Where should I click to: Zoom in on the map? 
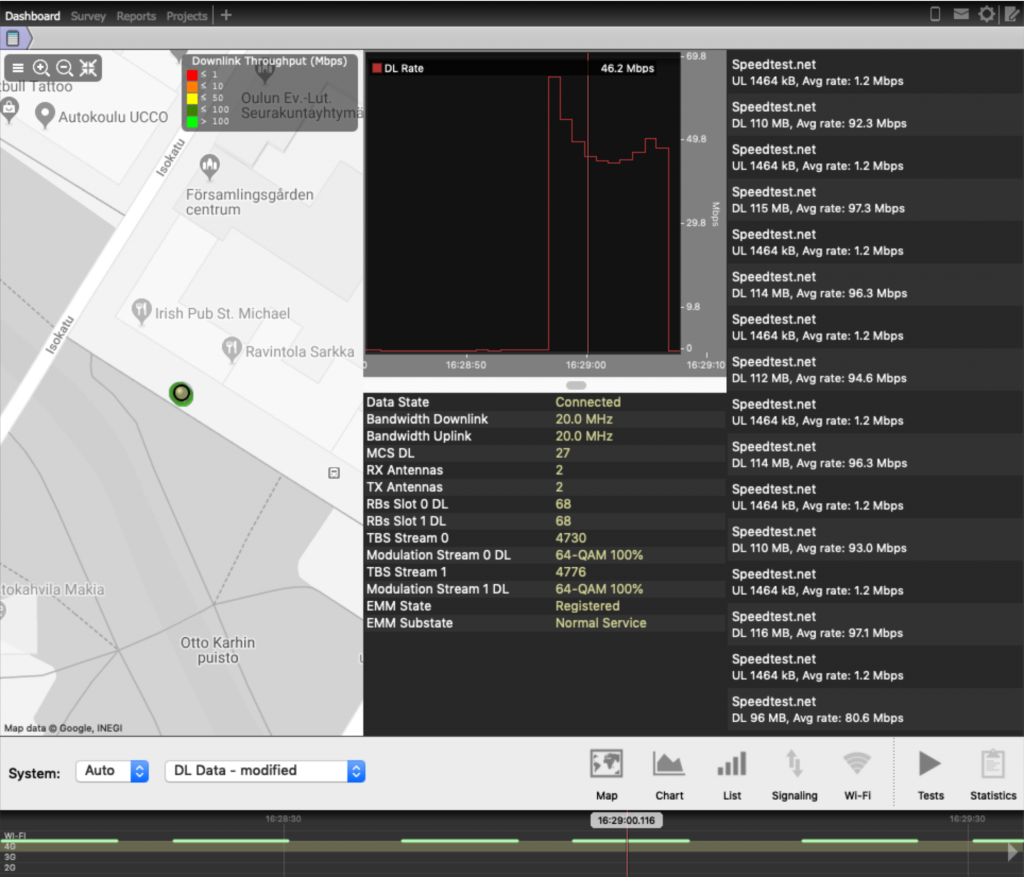coord(41,68)
